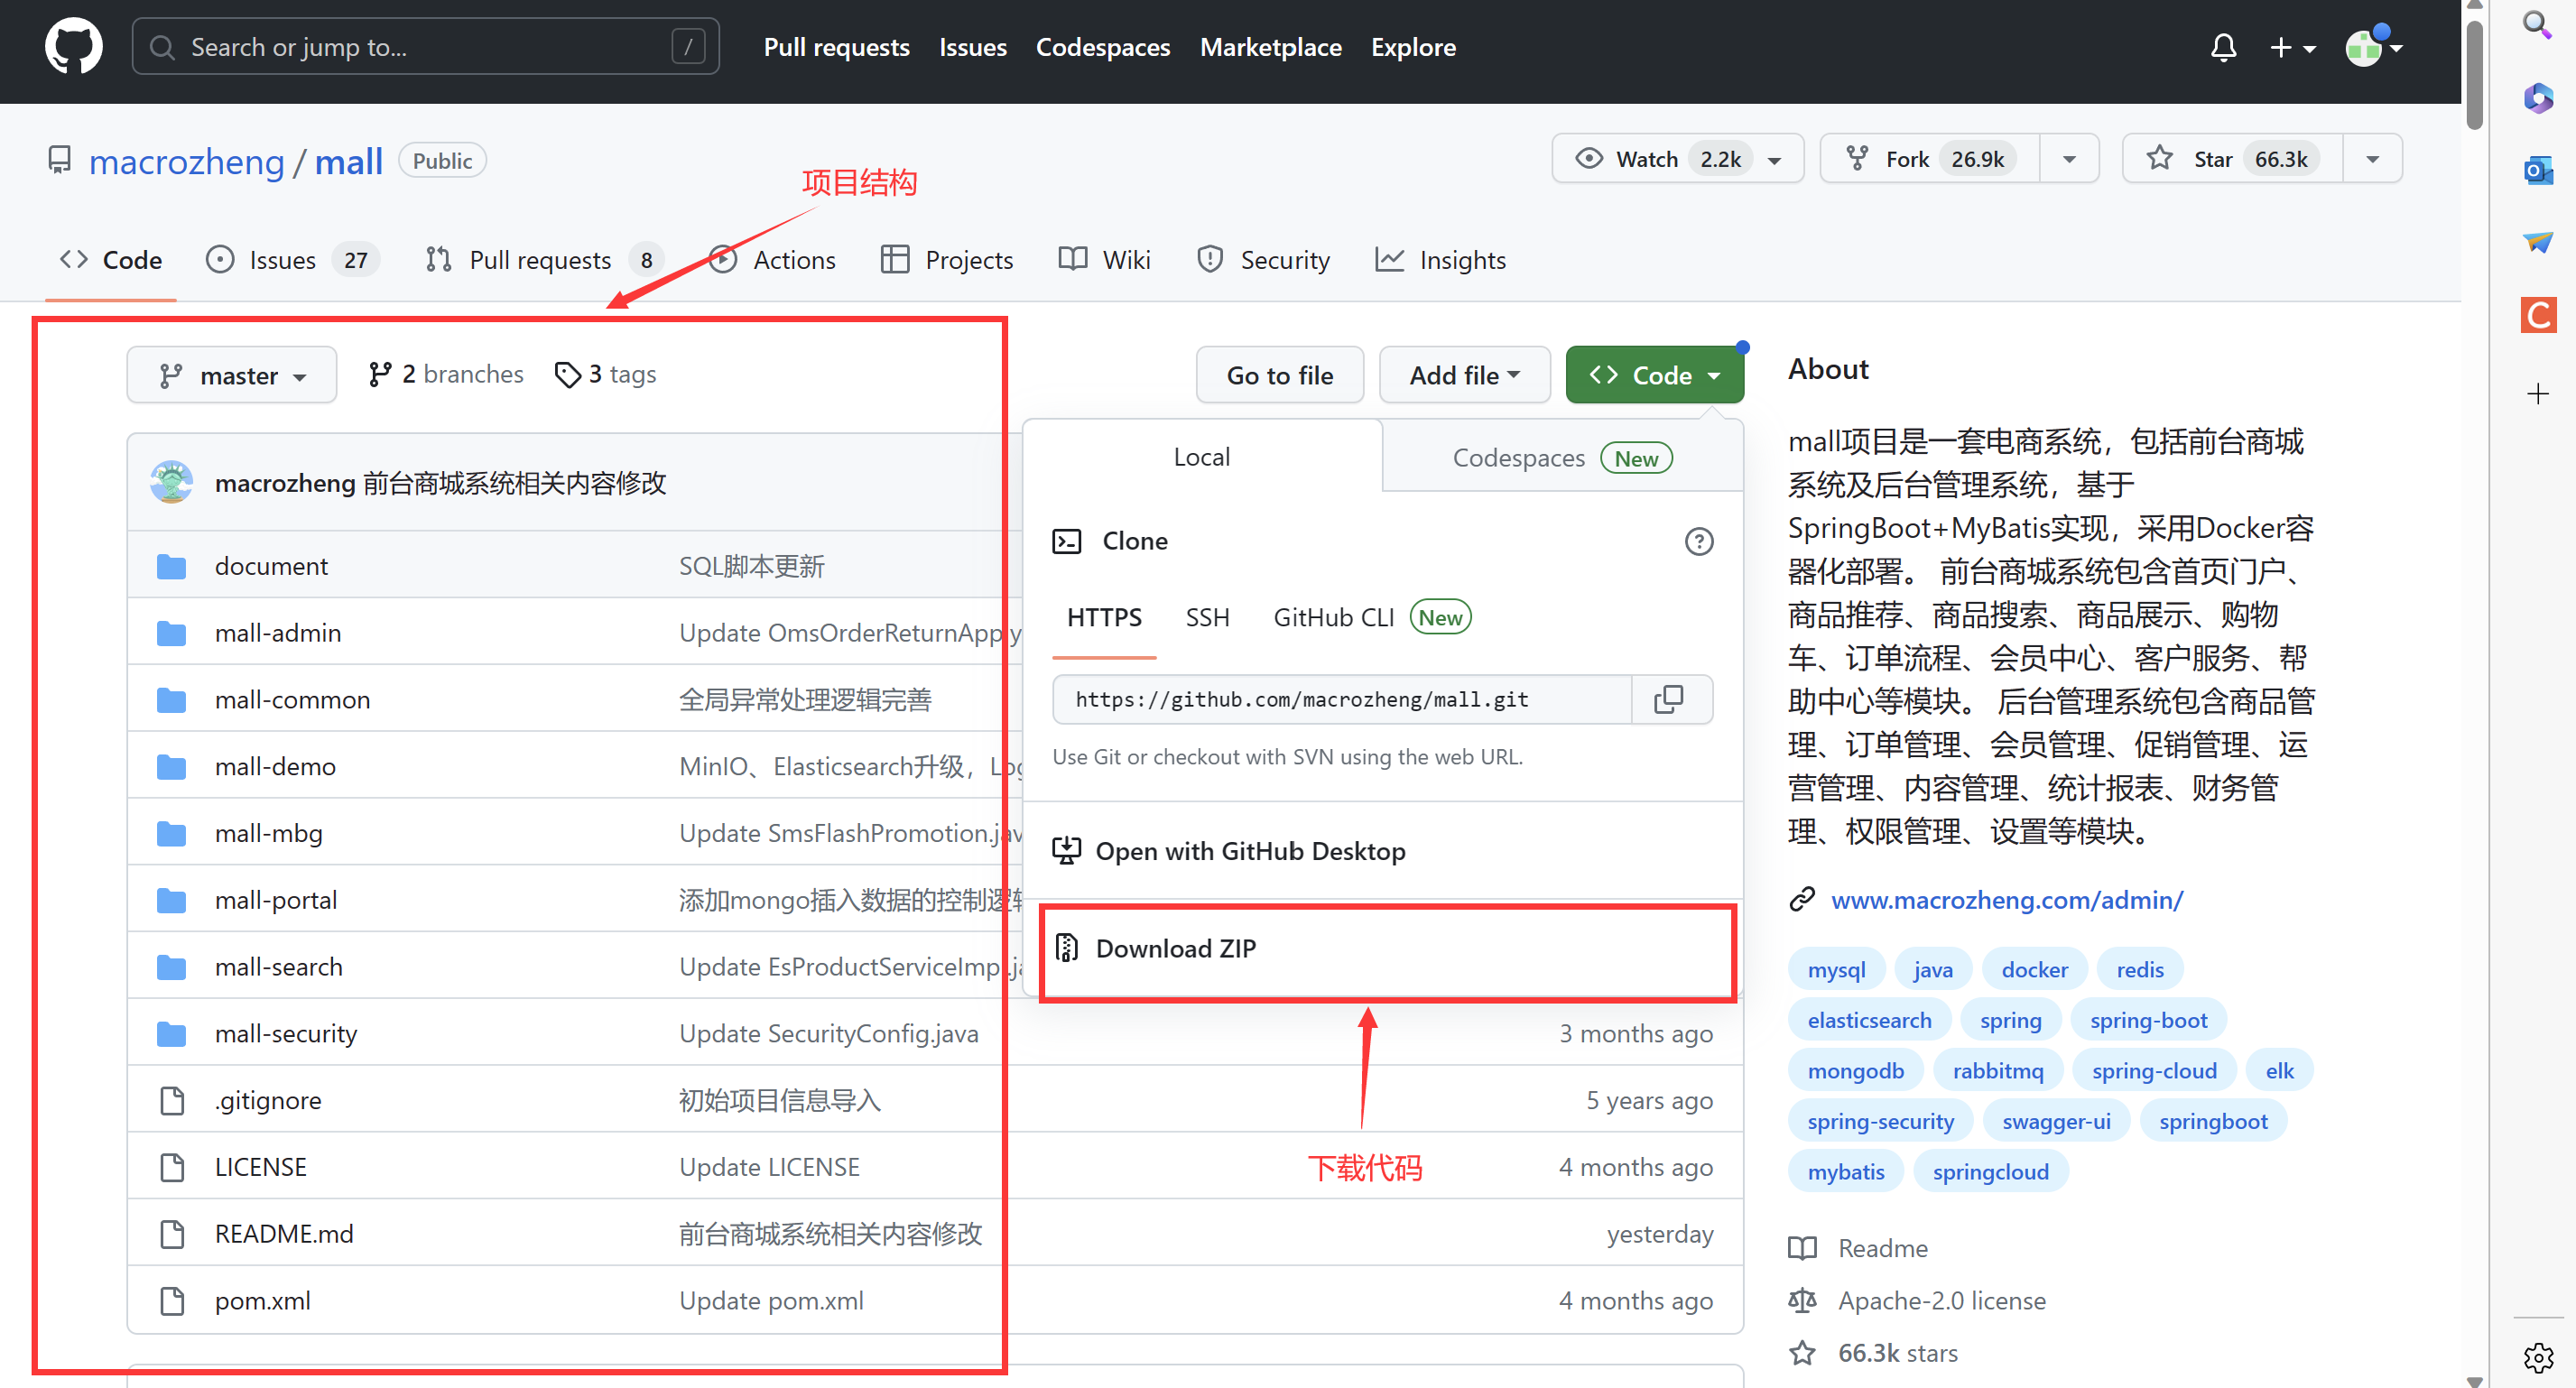Click the Clone help question icon
2576x1388 pixels.
[1698, 541]
